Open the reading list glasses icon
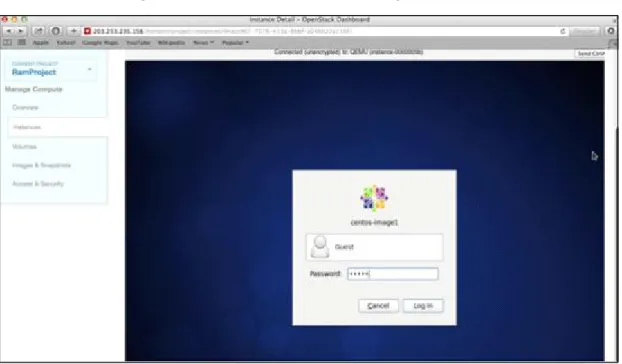The height and width of the screenshot is (364, 622). click(x=8, y=42)
